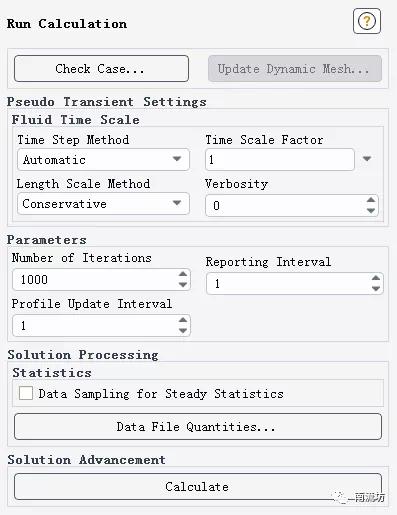Expand the Time Scale Factor arrow menu
The width and height of the screenshot is (397, 515).
[367, 159]
